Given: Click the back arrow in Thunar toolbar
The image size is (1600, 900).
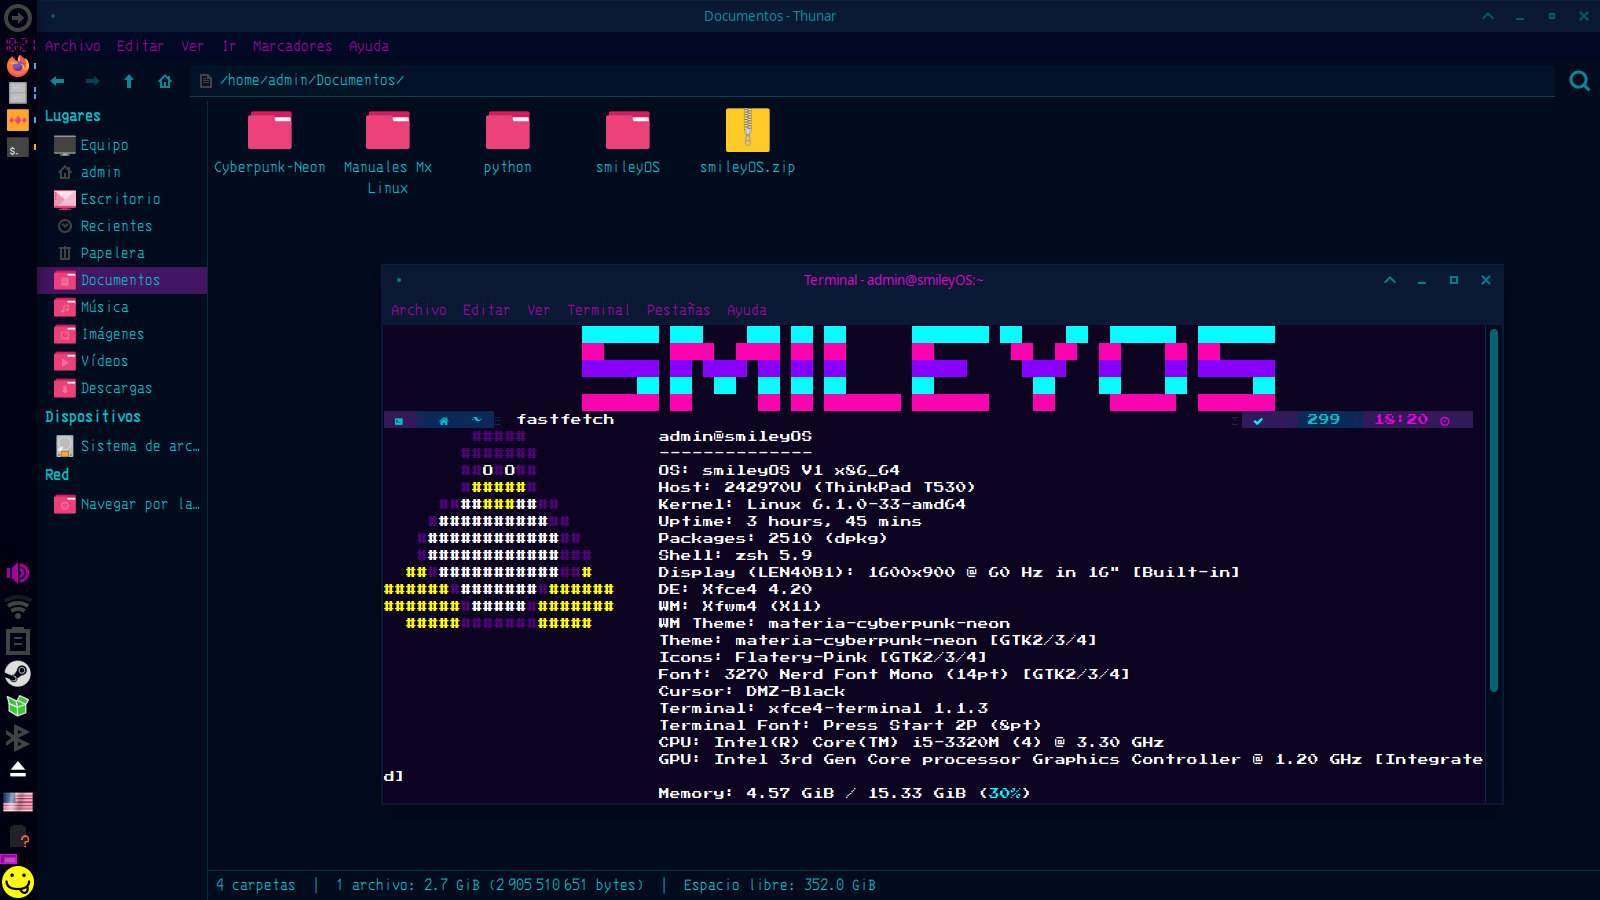Looking at the screenshot, I should click(x=57, y=81).
